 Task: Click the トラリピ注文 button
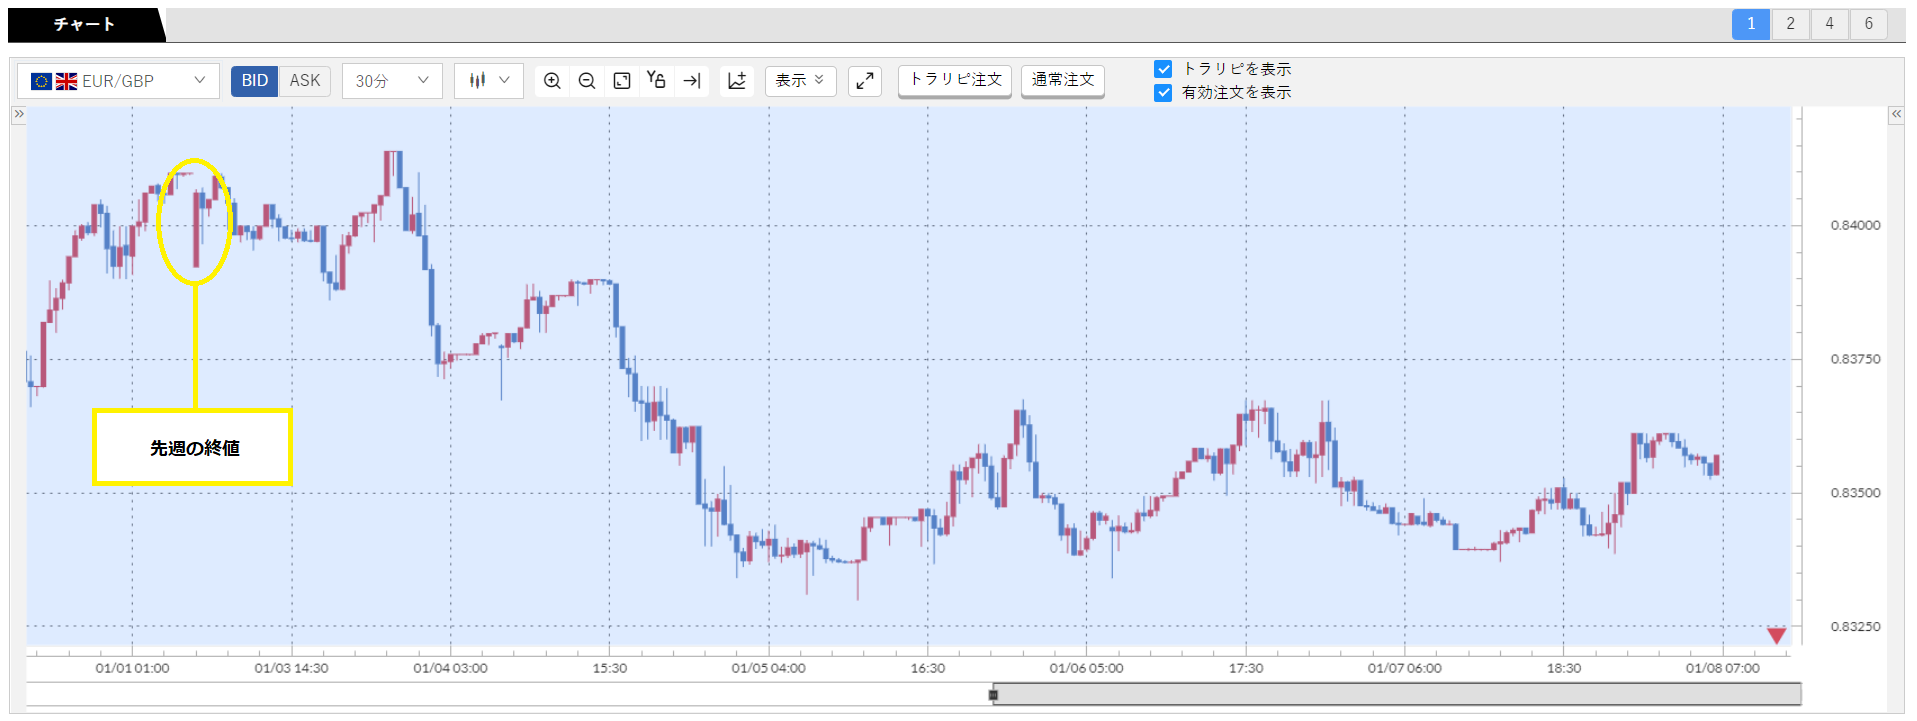tap(955, 80)
